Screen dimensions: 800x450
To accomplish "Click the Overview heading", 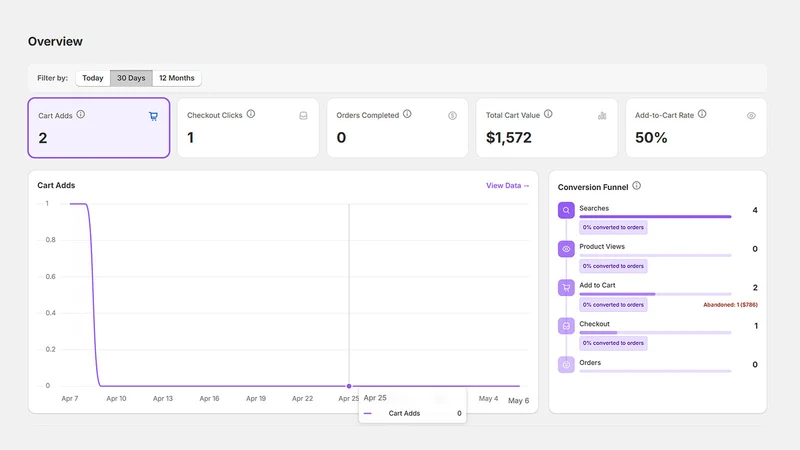I will coord(55,42).
